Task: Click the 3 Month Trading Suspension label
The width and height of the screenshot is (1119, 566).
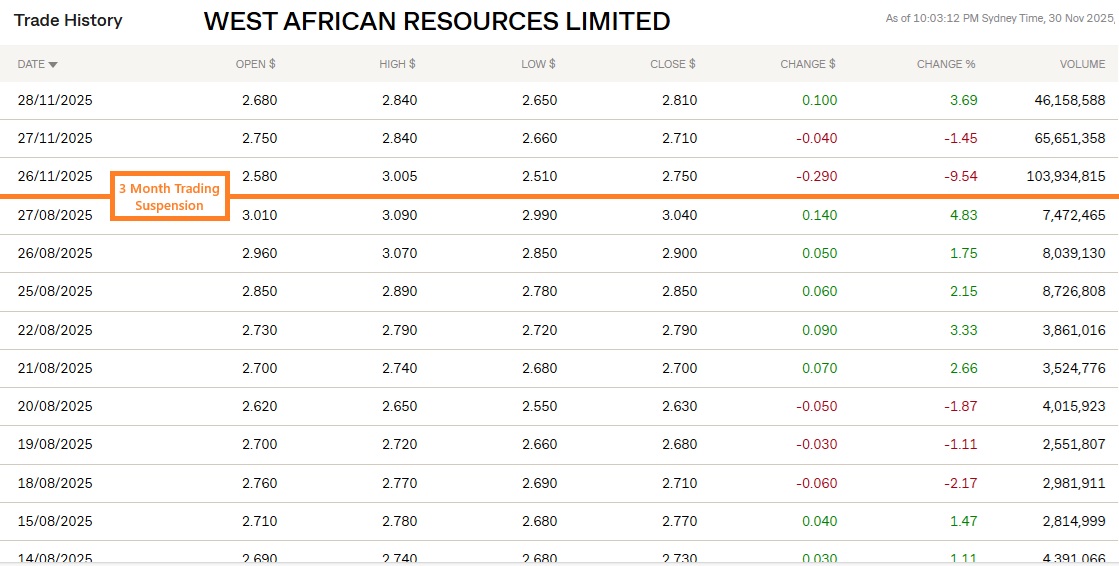Action: click(169, 197)
